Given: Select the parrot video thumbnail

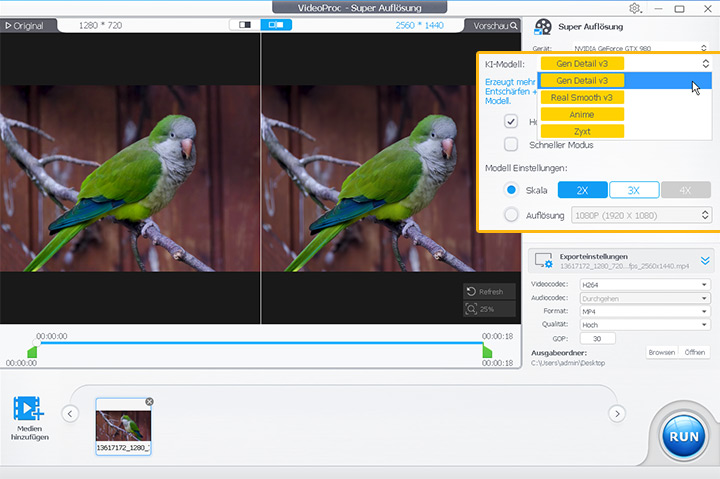Looking at the screenshot, I should [123, 426].
